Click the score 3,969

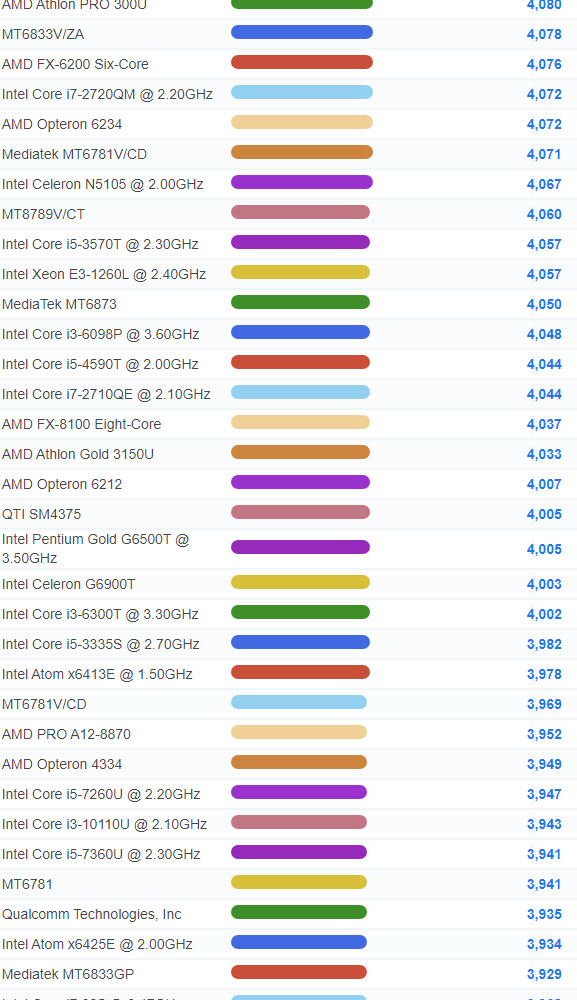[544, 704]
